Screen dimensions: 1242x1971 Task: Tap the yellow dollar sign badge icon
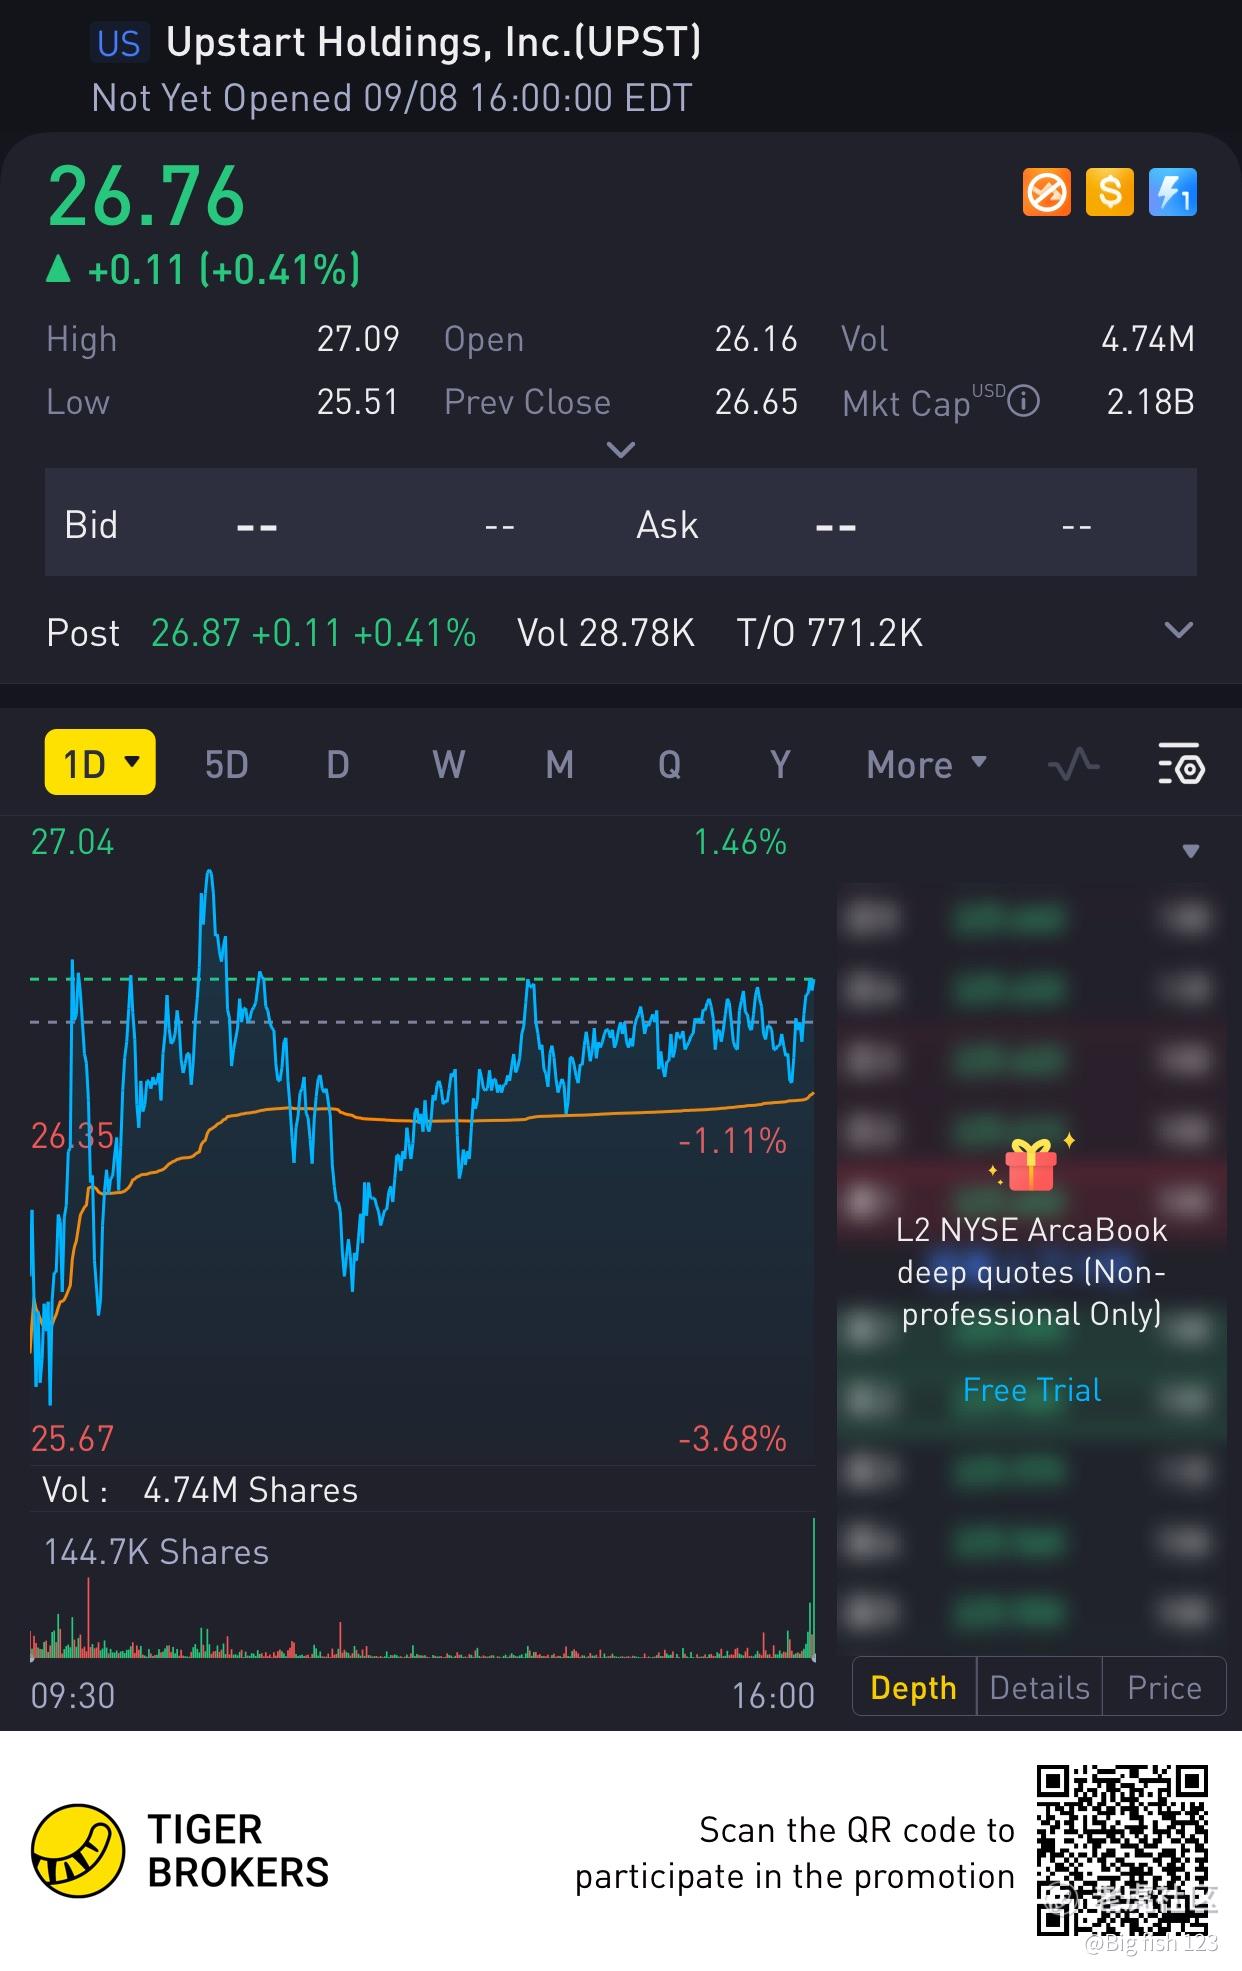tap(1109, 192)
